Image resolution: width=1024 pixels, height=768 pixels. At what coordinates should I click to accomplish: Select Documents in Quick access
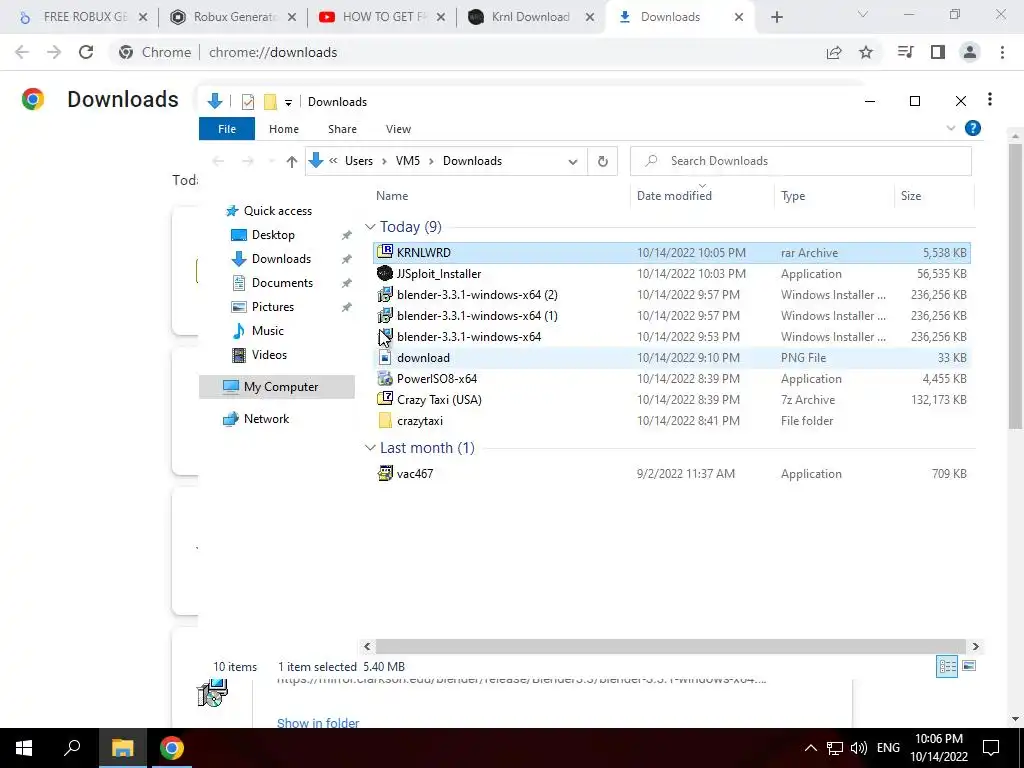click(x=282, y=283)
